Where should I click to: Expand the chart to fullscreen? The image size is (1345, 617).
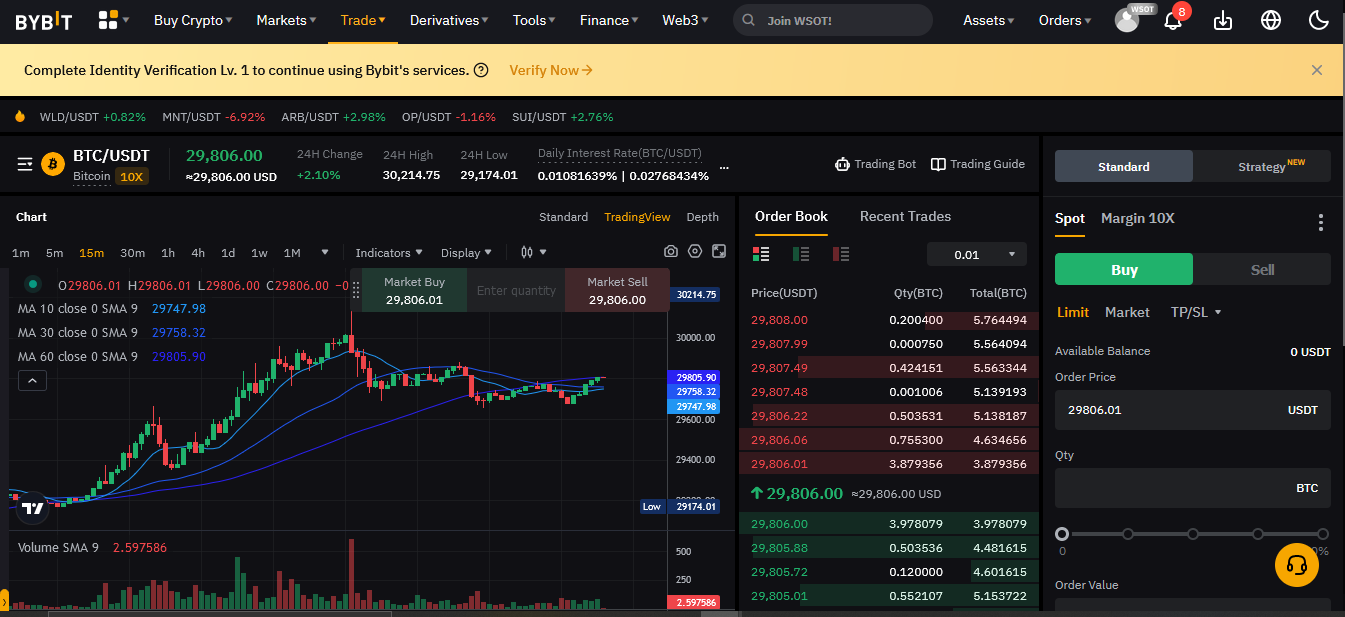coord(719,252)
